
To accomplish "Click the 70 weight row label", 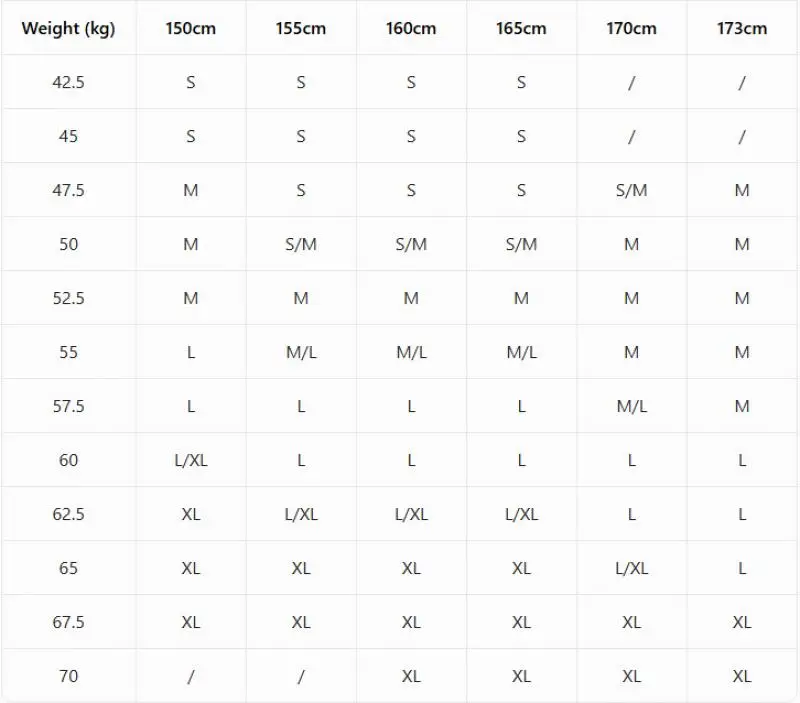I will click(68, 676).
